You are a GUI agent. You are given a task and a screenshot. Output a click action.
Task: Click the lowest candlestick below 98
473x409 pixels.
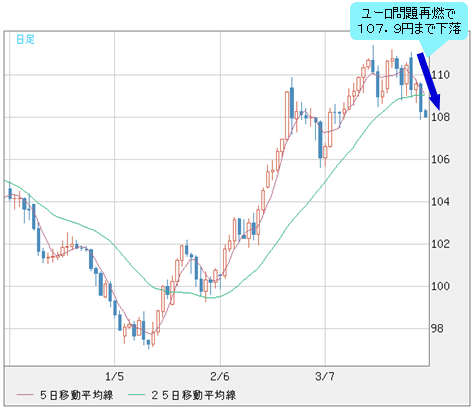pos(149,343)
